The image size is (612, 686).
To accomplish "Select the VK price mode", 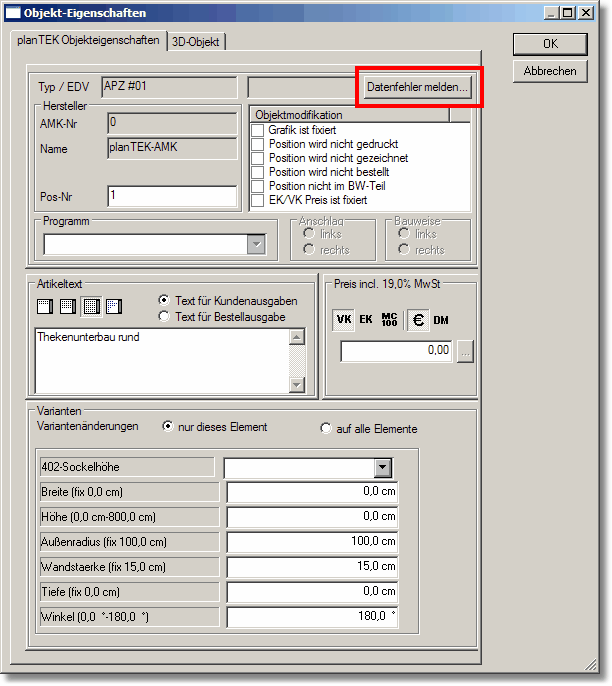I will tap(343, 320).
